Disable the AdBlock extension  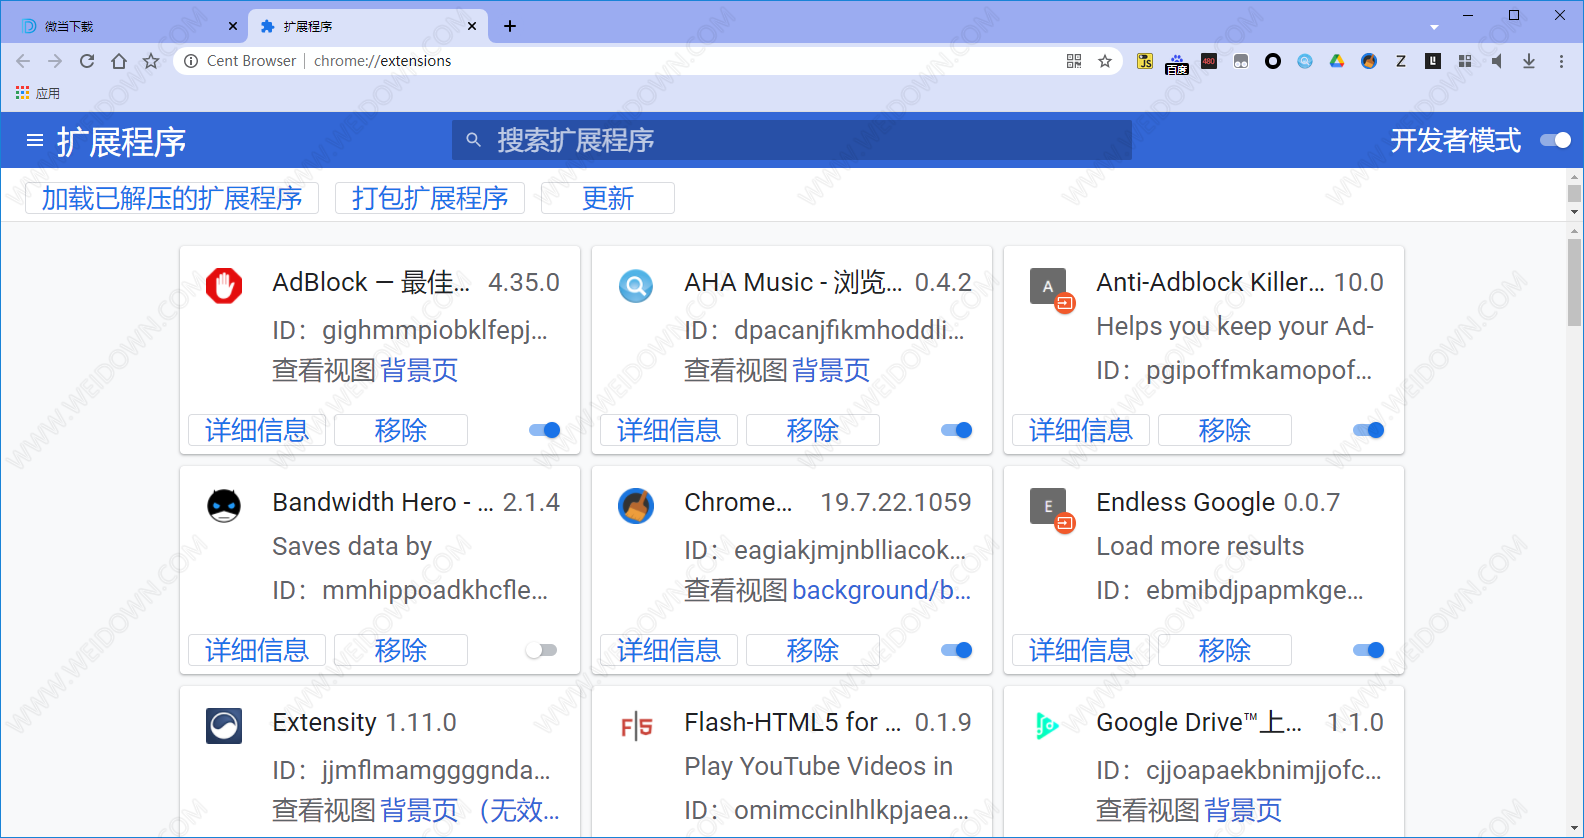[x=545, y=430]
